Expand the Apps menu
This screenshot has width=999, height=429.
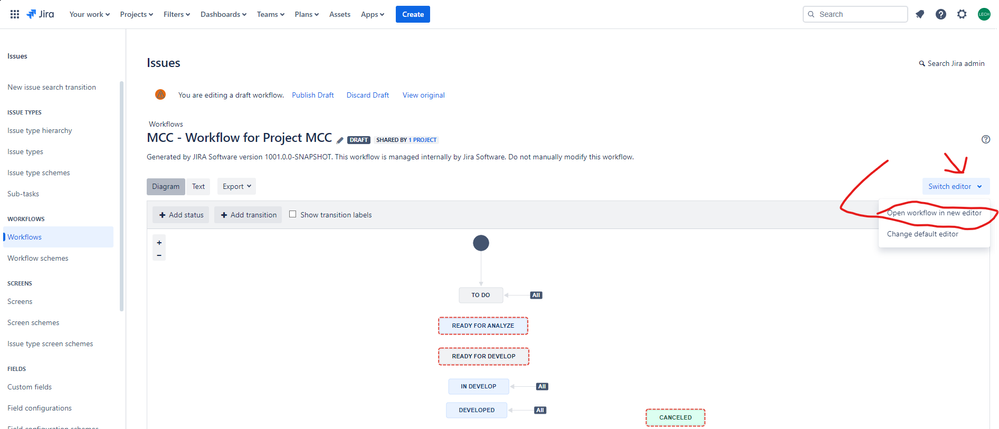click(x=372, y=14)
